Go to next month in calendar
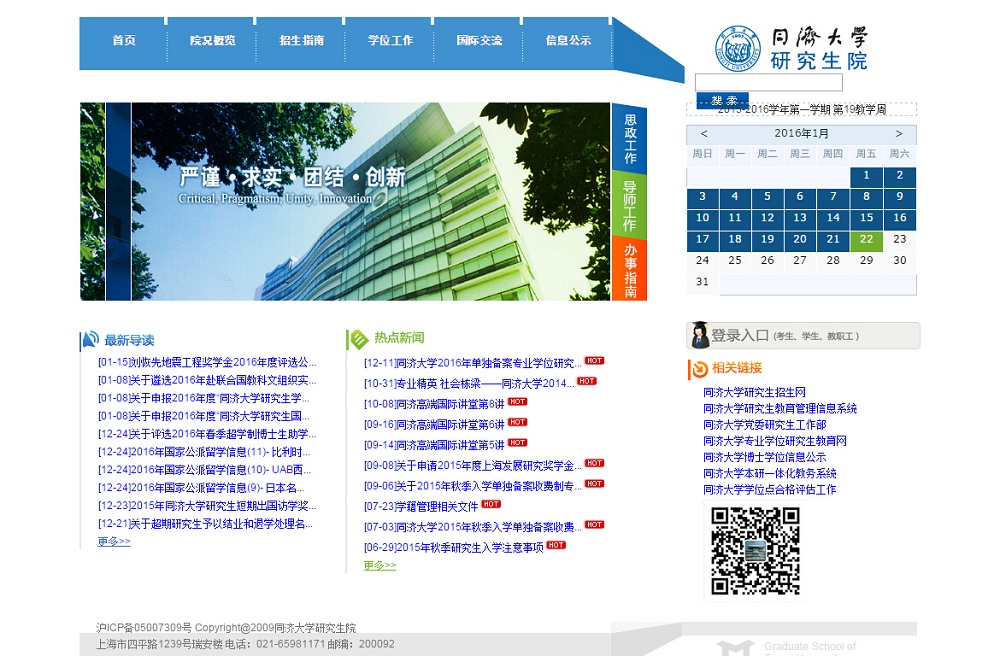The height and width of the screenshot is (656, 1000). (899, 134)
